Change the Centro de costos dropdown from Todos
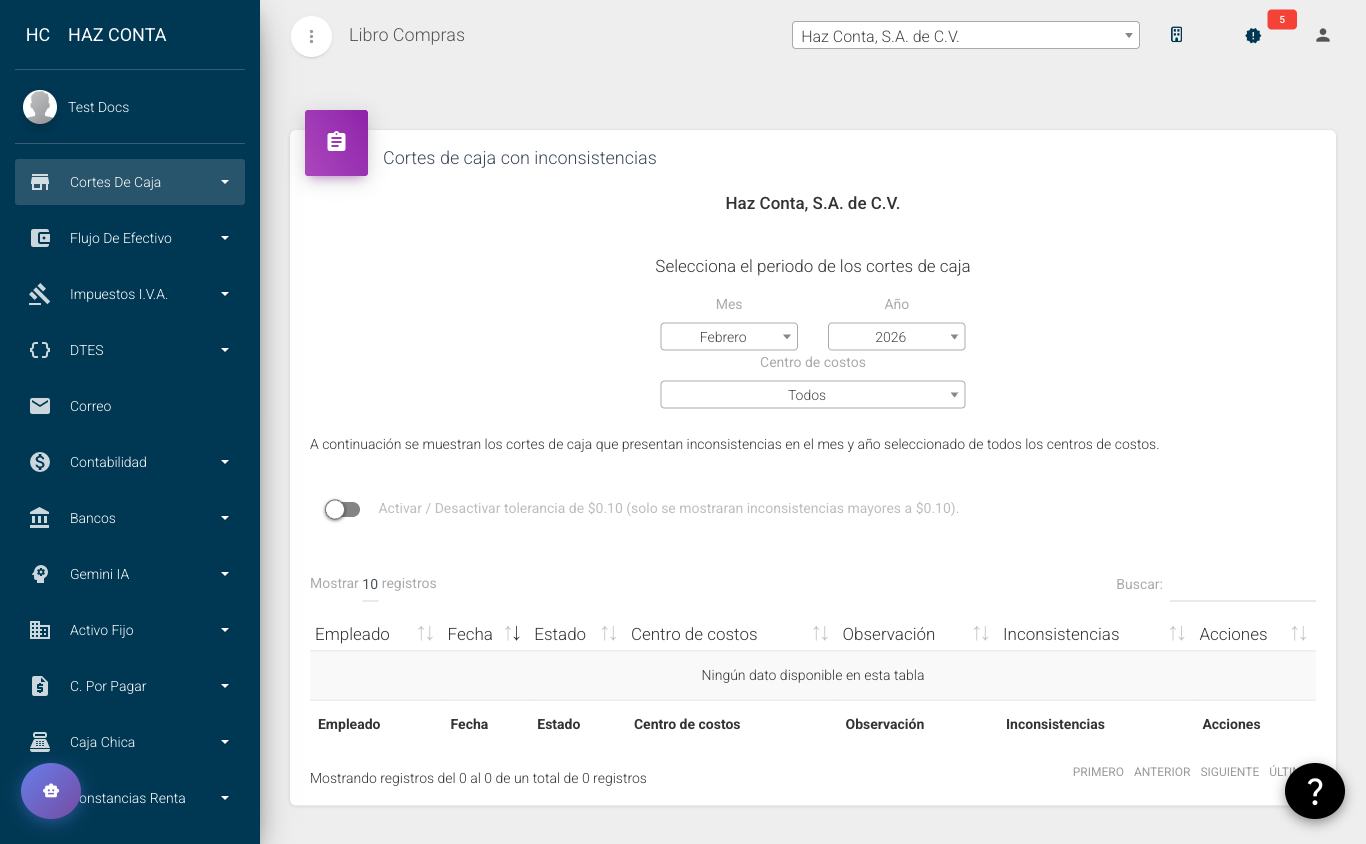This screenshot has height=844, width=1366. point(812,394)
